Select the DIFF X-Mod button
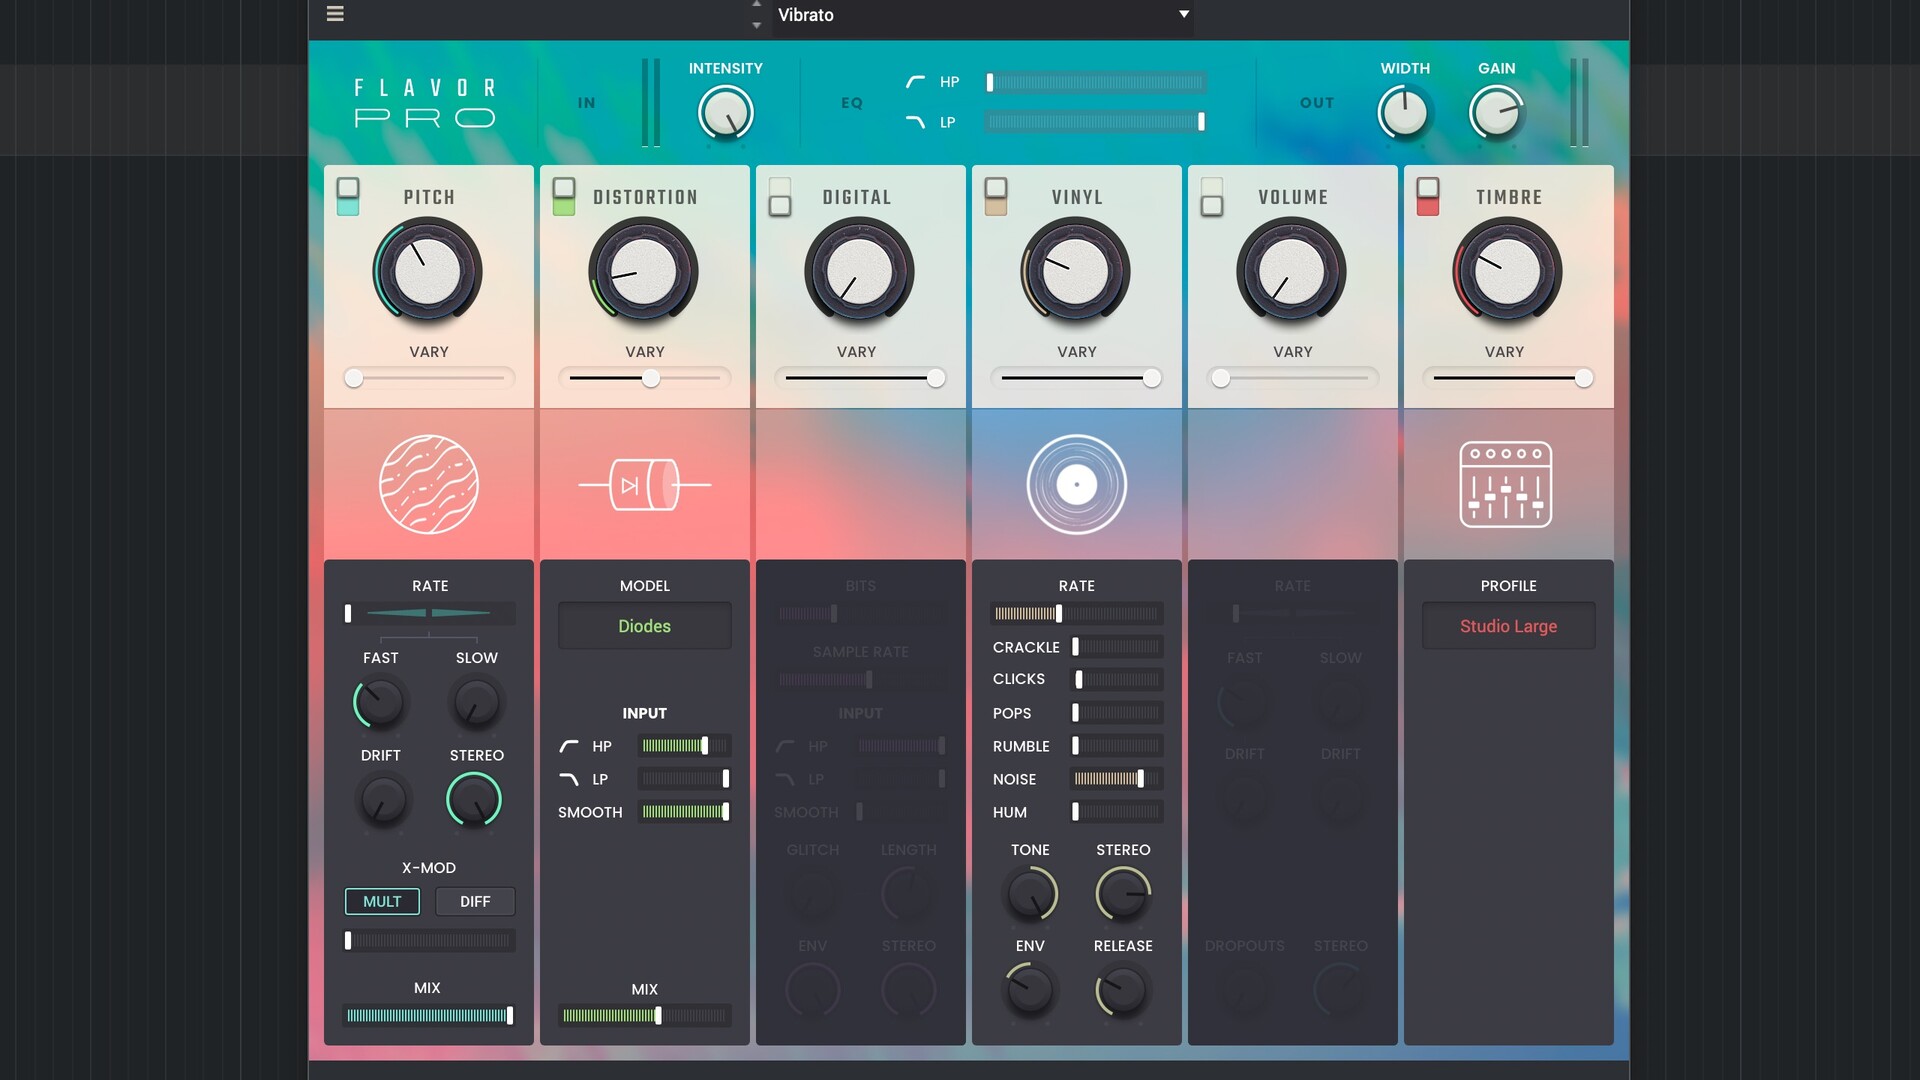The width and height of the screenshot is (1920, 1080). coord(475,901)
